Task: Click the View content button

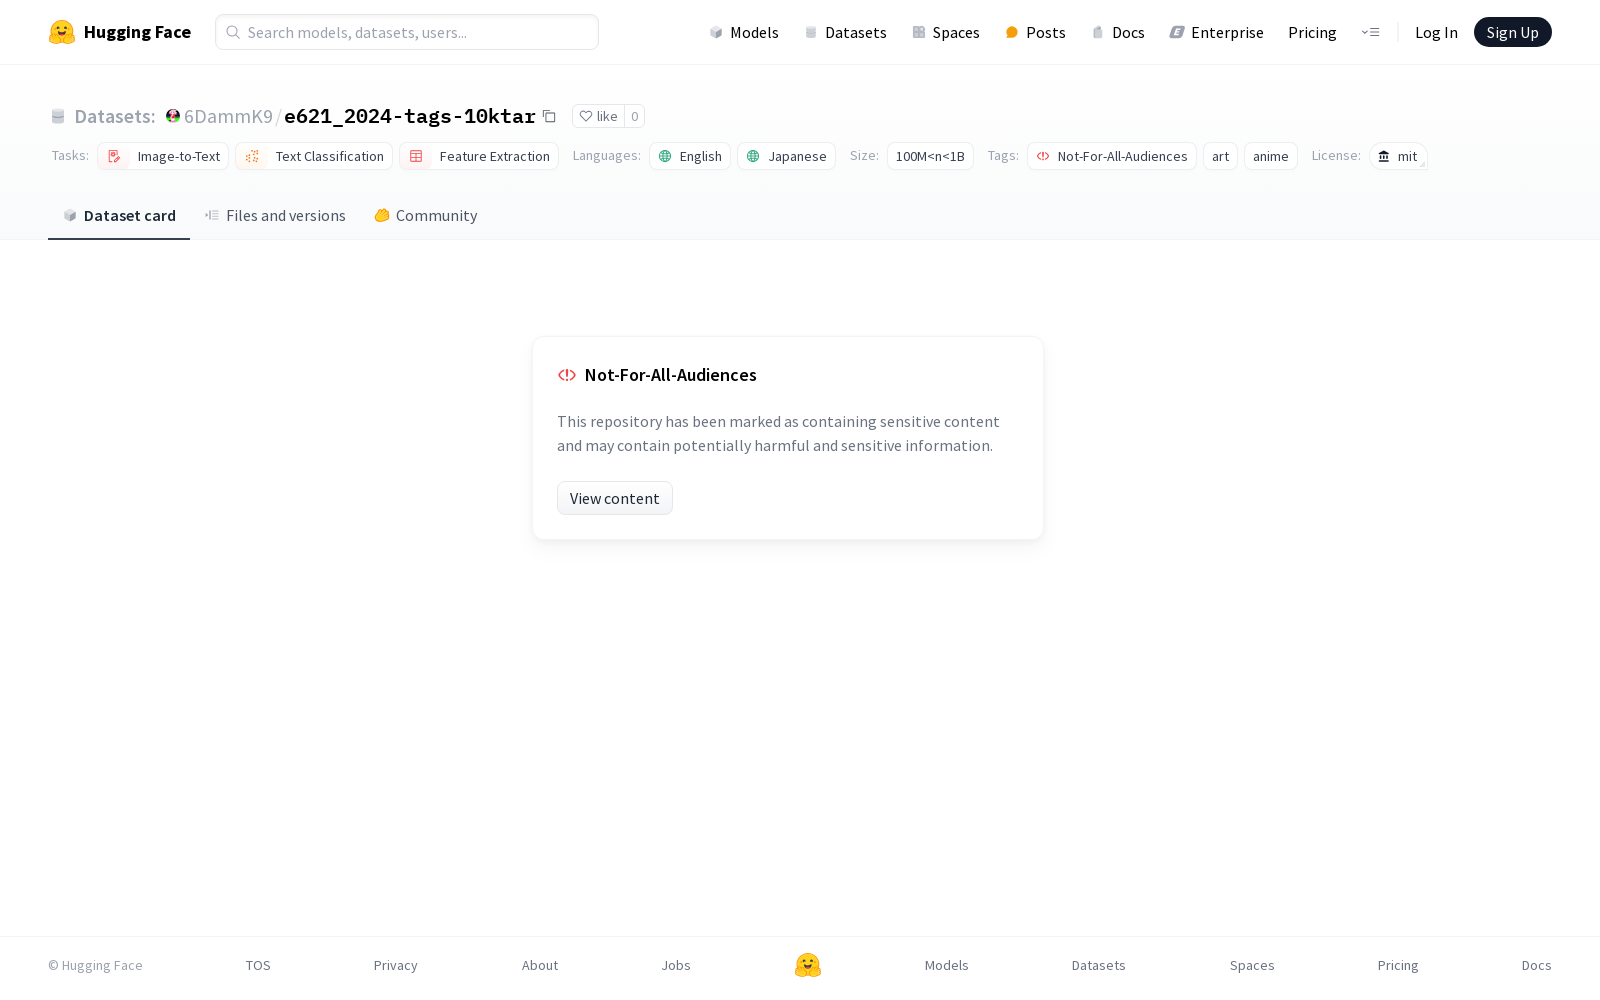Action: (615, 498)
